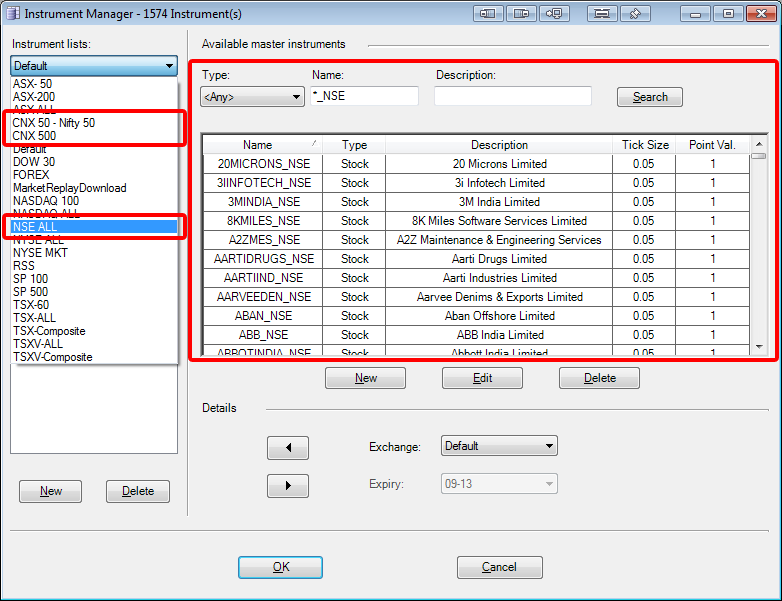Click the Search button
The image size is (782, 601).
[650, 97]
